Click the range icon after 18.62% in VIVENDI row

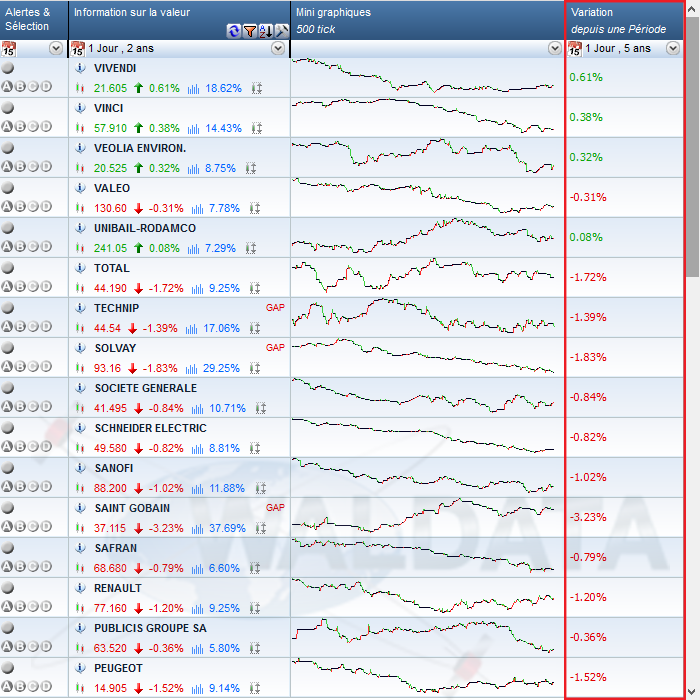(256, 88)
